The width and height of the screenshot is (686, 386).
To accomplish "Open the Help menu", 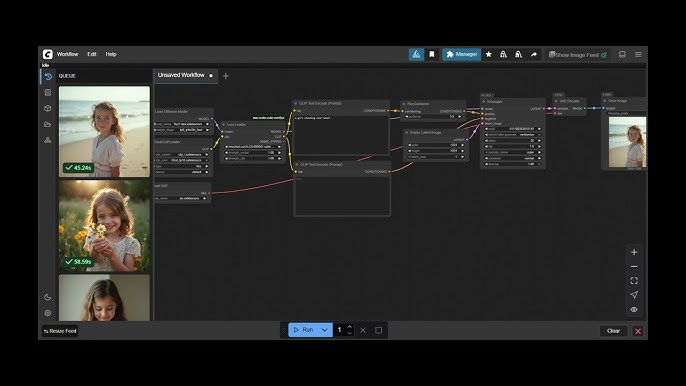I will pos(111,54).
